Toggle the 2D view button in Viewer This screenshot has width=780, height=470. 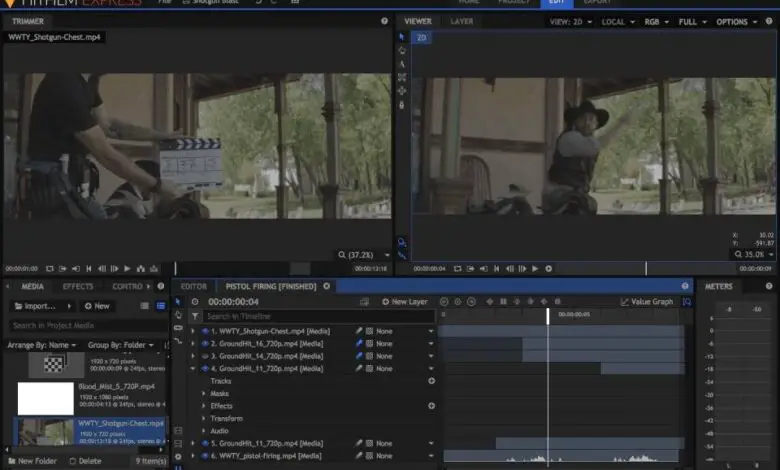[x=421, y=38]
